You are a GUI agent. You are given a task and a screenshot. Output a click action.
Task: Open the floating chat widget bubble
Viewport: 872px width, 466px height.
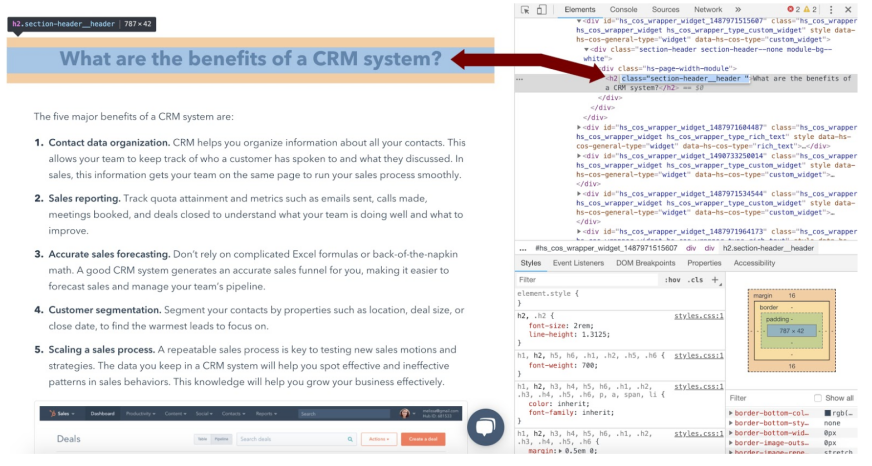coord(485,427)
